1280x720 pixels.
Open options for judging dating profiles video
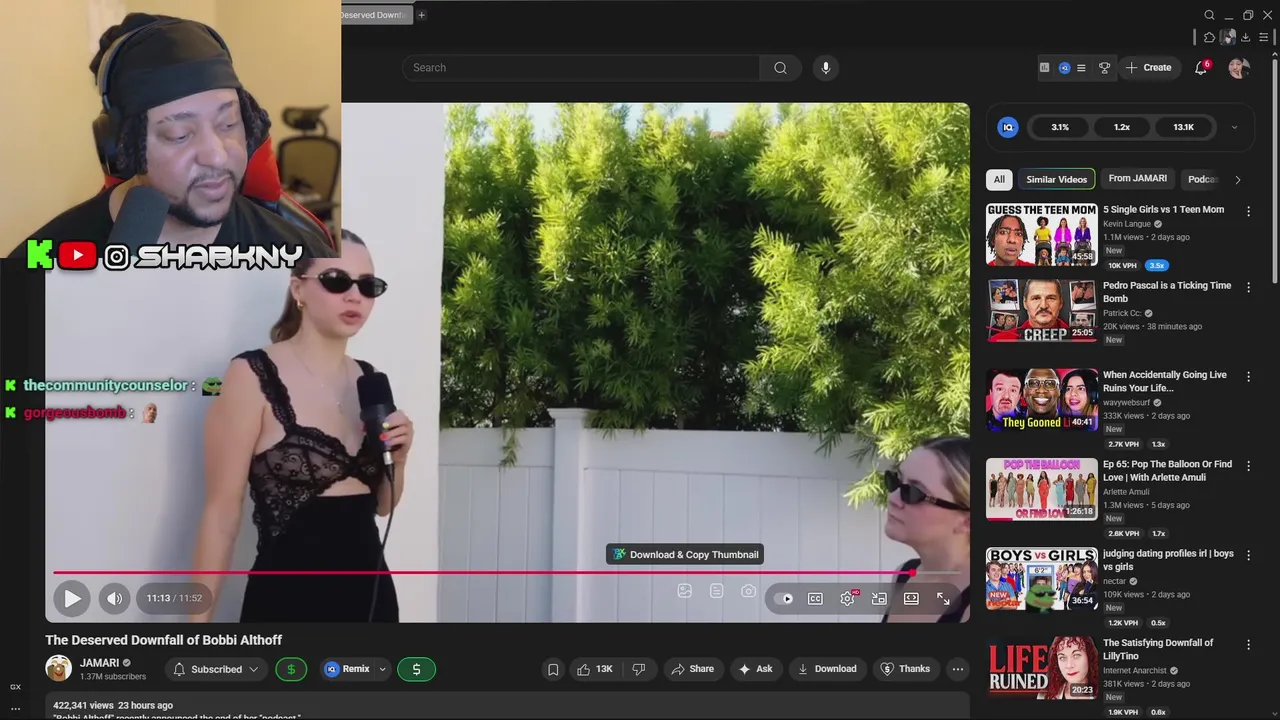pos(1248,555)
